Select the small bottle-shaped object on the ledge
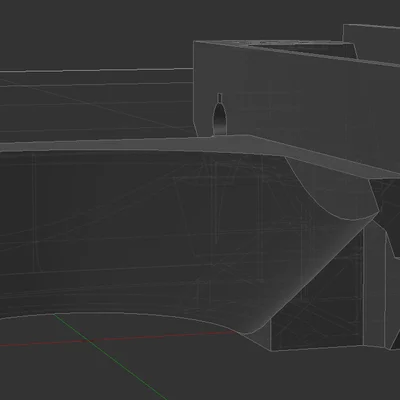The image size is (400, 400). (220, 115)
